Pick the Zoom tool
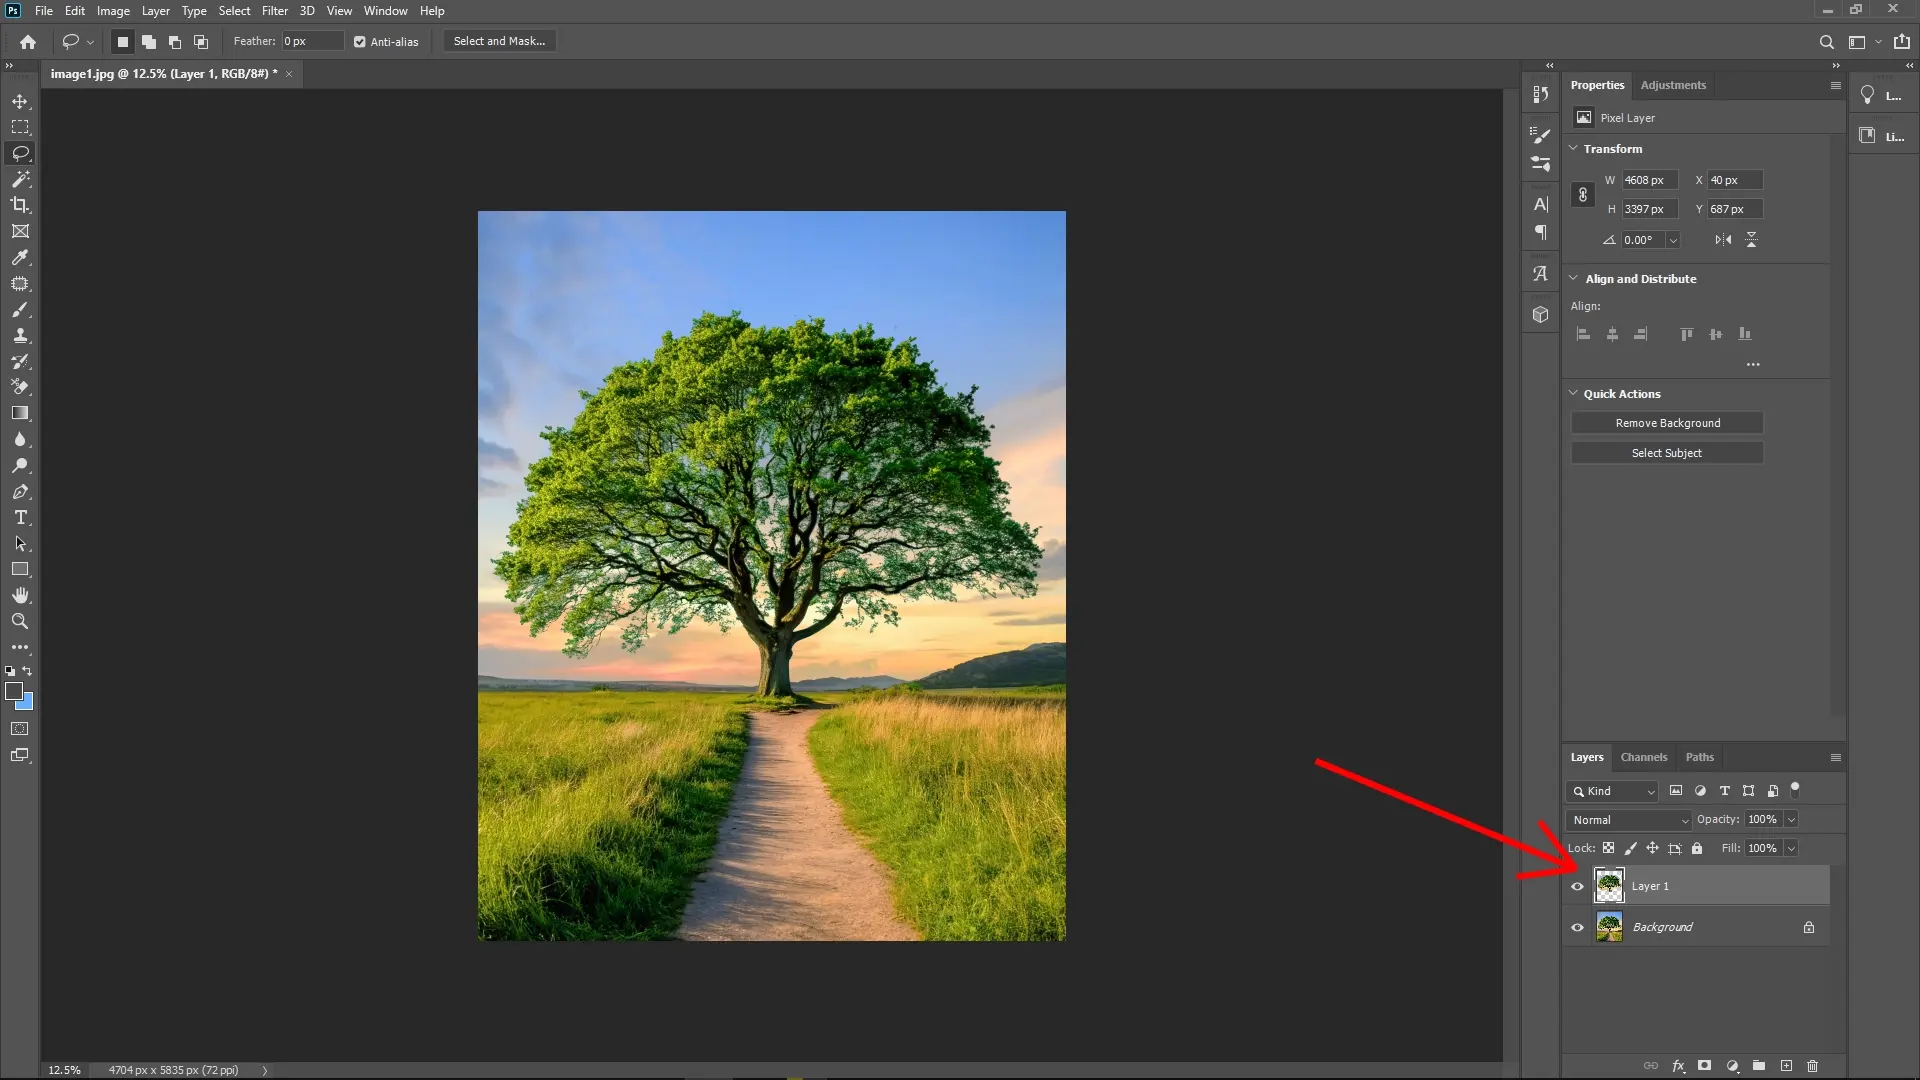1920x1080 pixels. pyautogui.click(x=20, y=621)
